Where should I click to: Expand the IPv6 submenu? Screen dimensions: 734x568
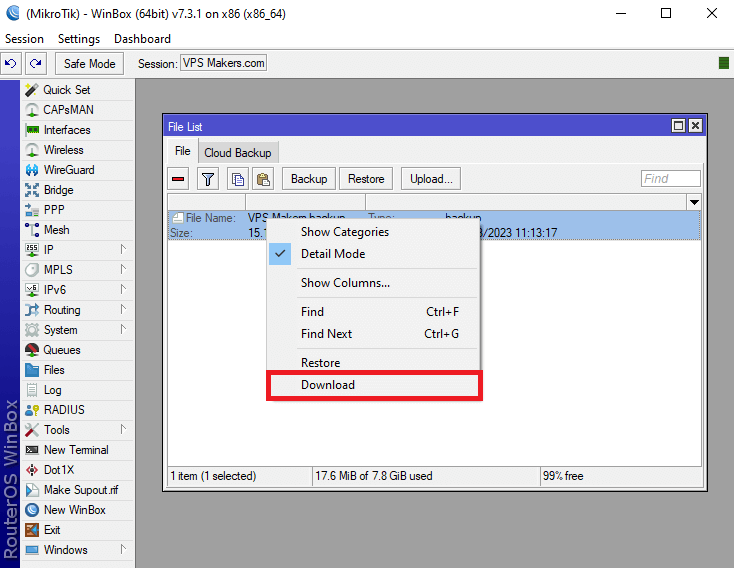coord(123,289)
